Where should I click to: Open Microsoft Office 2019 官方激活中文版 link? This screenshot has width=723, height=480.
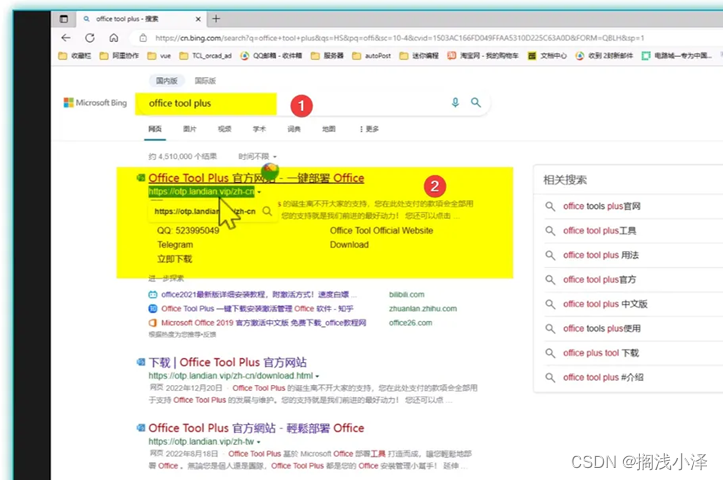263,323
